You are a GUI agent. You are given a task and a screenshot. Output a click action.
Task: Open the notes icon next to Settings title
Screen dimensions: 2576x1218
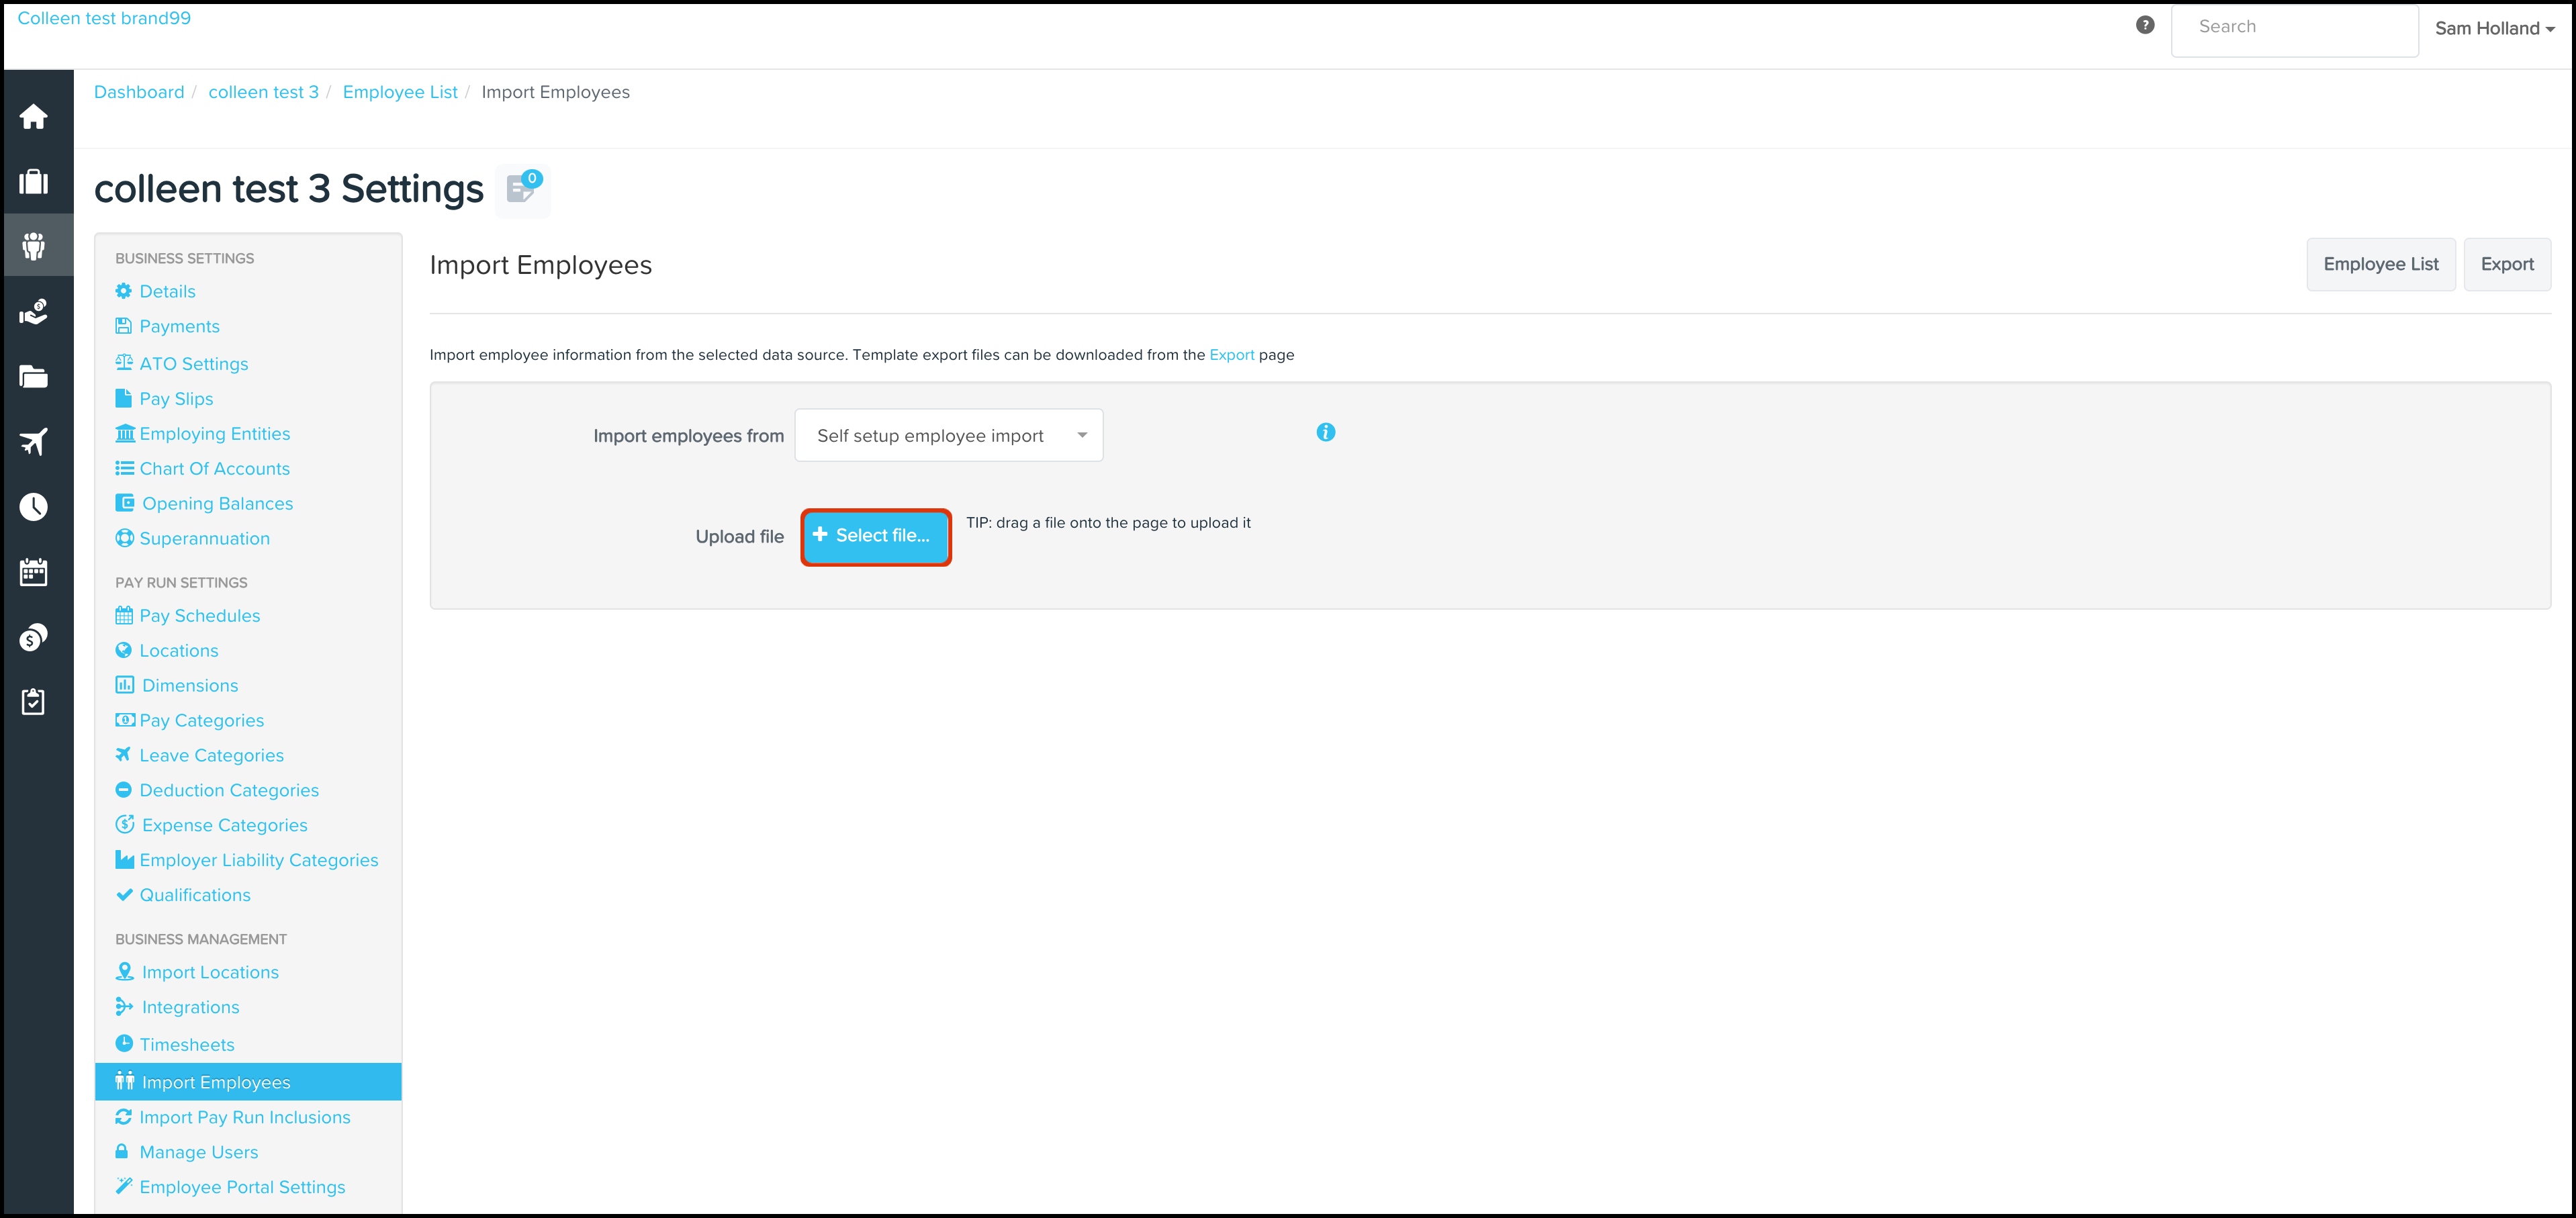coord(522,189)
